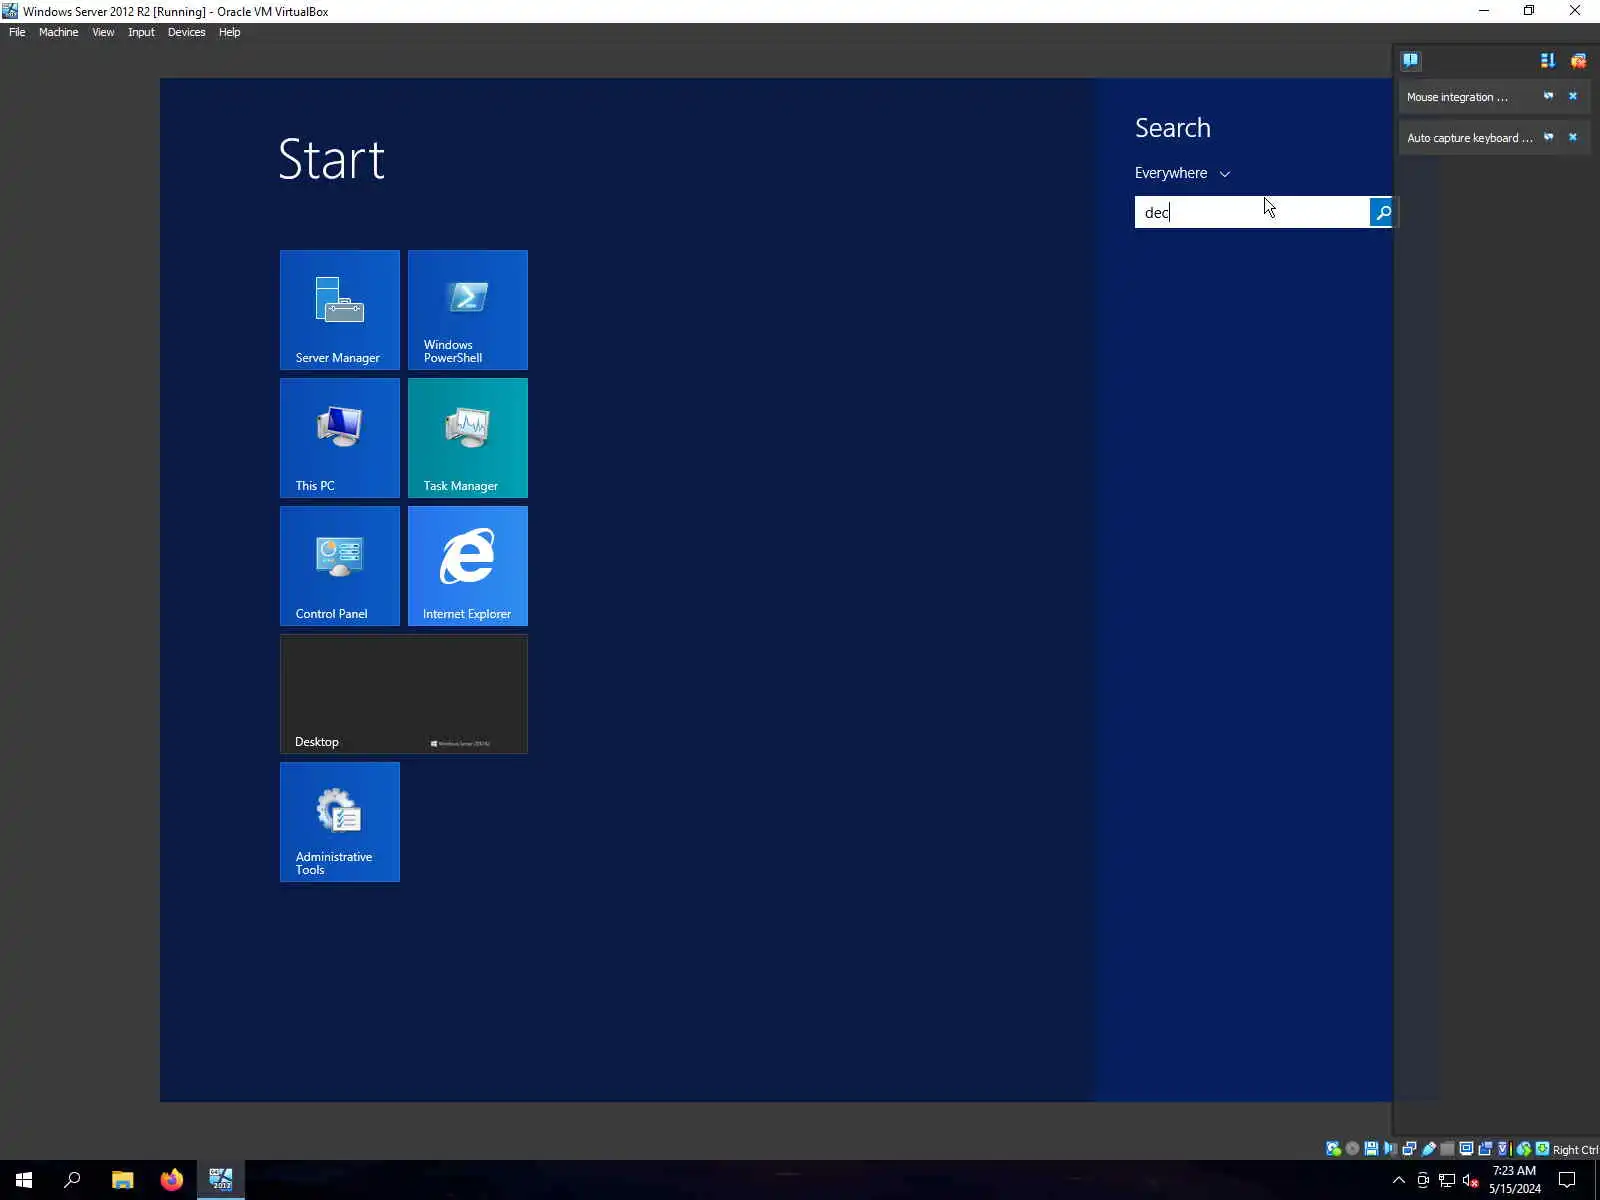Click the arrow icon on the Mouse integration notification
This screenshot has width=1600, height=1200.
click(1549, 97)
